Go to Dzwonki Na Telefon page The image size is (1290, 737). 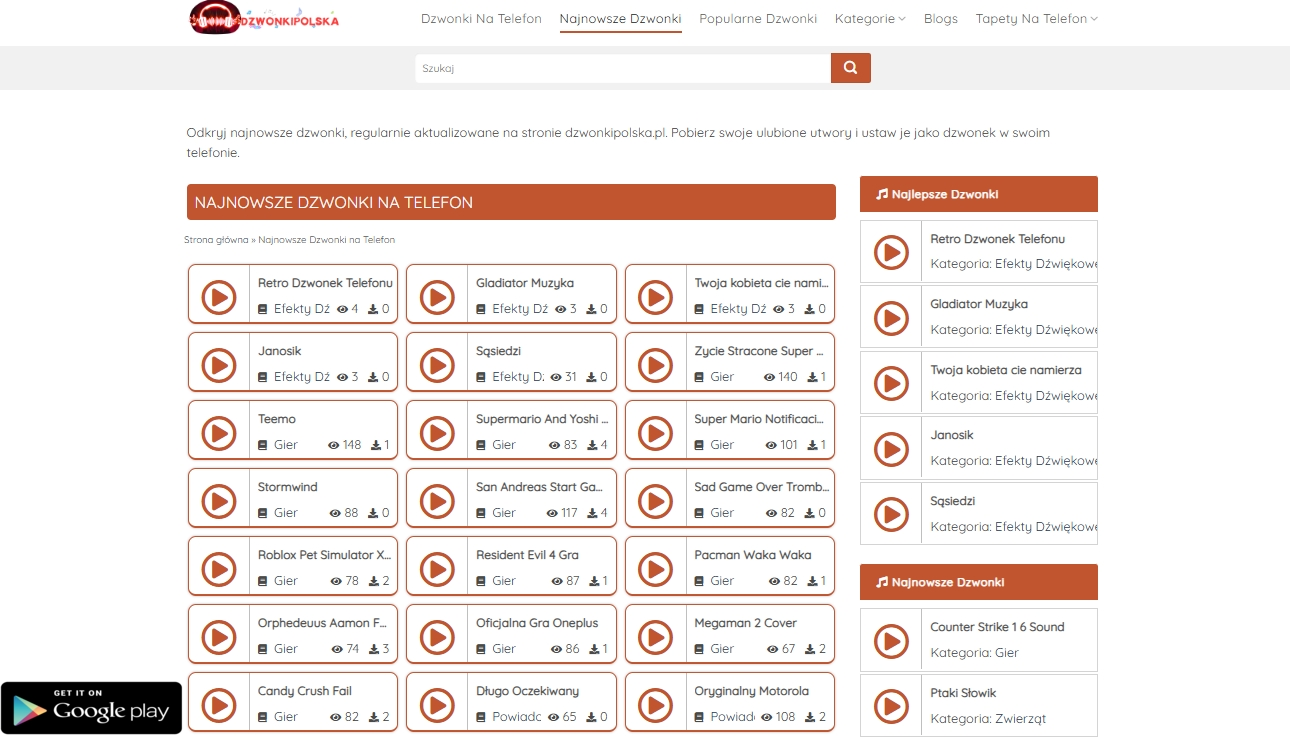[481, 19]
